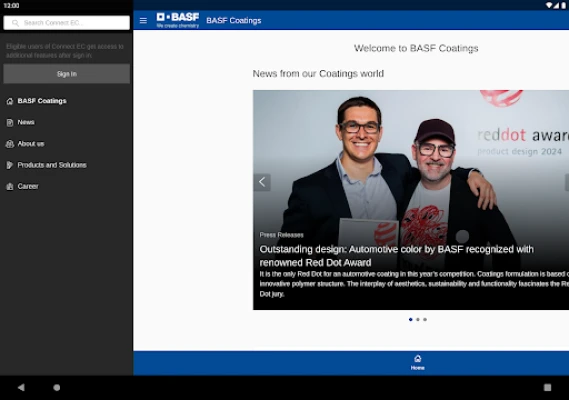Click the 'News from our Coatings world' heading
569x400 pixels.
click(318, 74)
